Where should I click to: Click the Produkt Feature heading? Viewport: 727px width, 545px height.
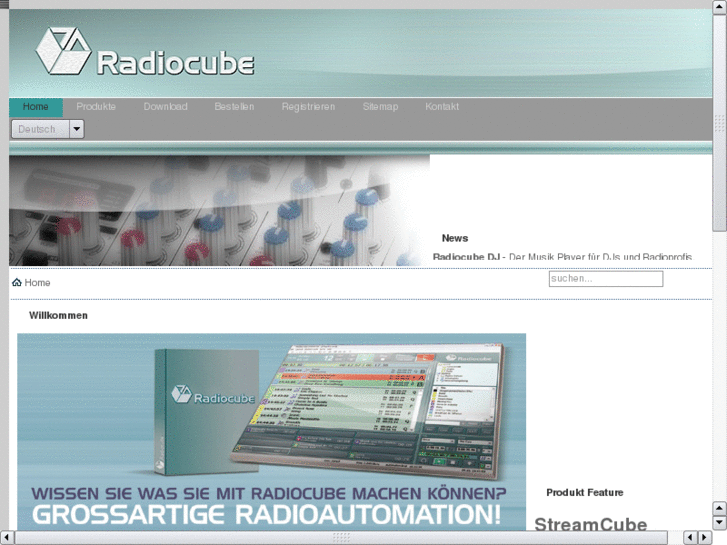(585, 493)
